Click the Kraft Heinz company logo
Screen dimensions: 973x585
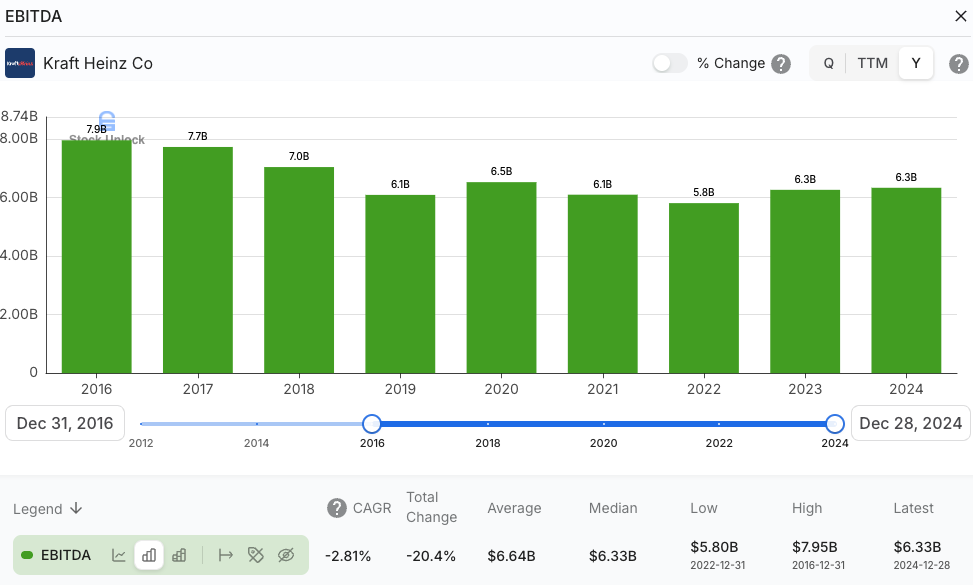(x=20, y=63)
